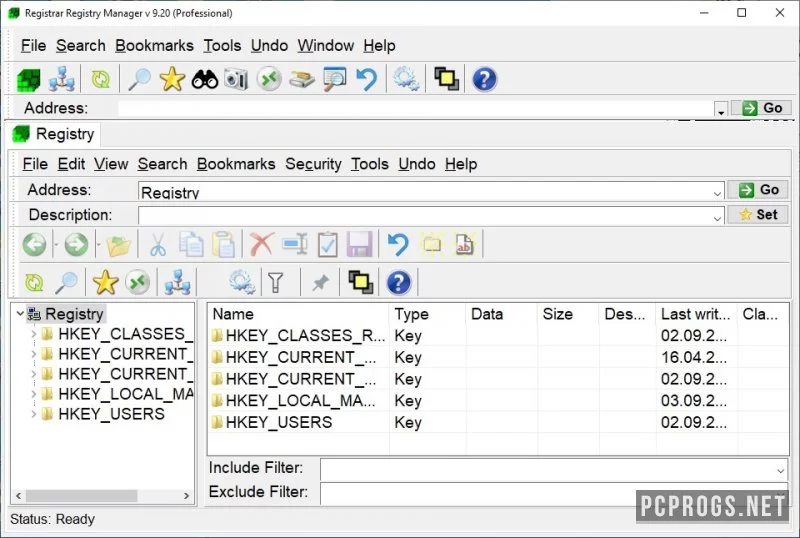
Task: Open the View menu
Action: pyautogui.click(x=111, y=164)
